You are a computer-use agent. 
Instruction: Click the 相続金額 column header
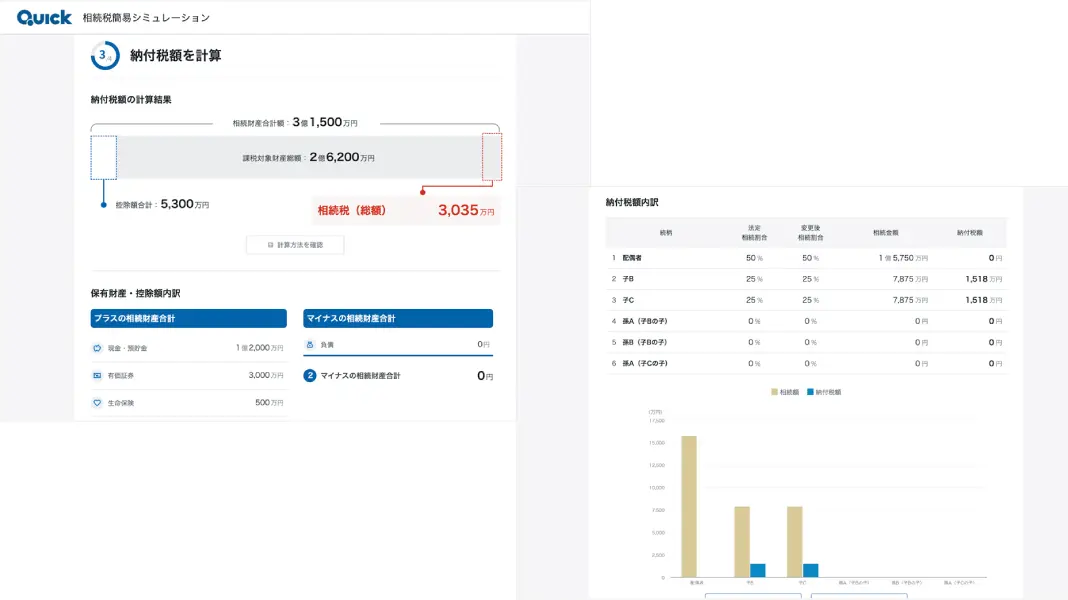pyautogui.click(x=885, y=233)
